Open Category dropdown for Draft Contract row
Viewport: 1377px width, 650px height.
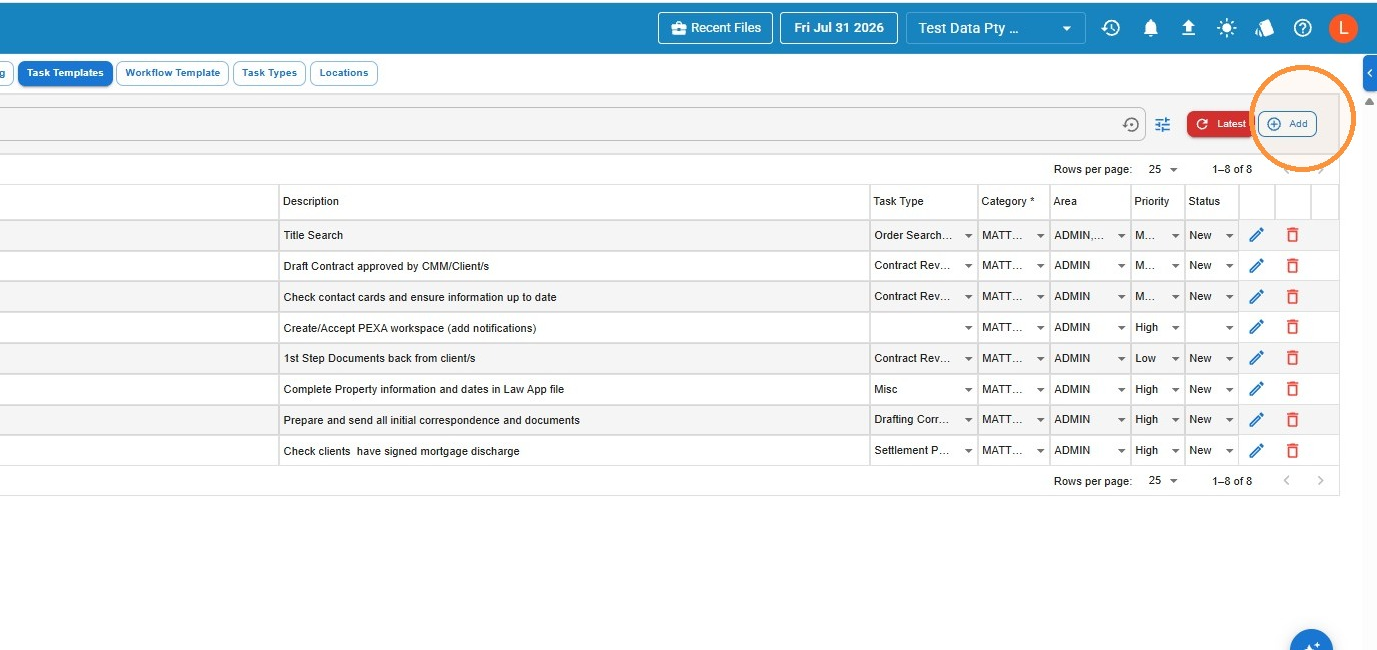coord(1013,266)
